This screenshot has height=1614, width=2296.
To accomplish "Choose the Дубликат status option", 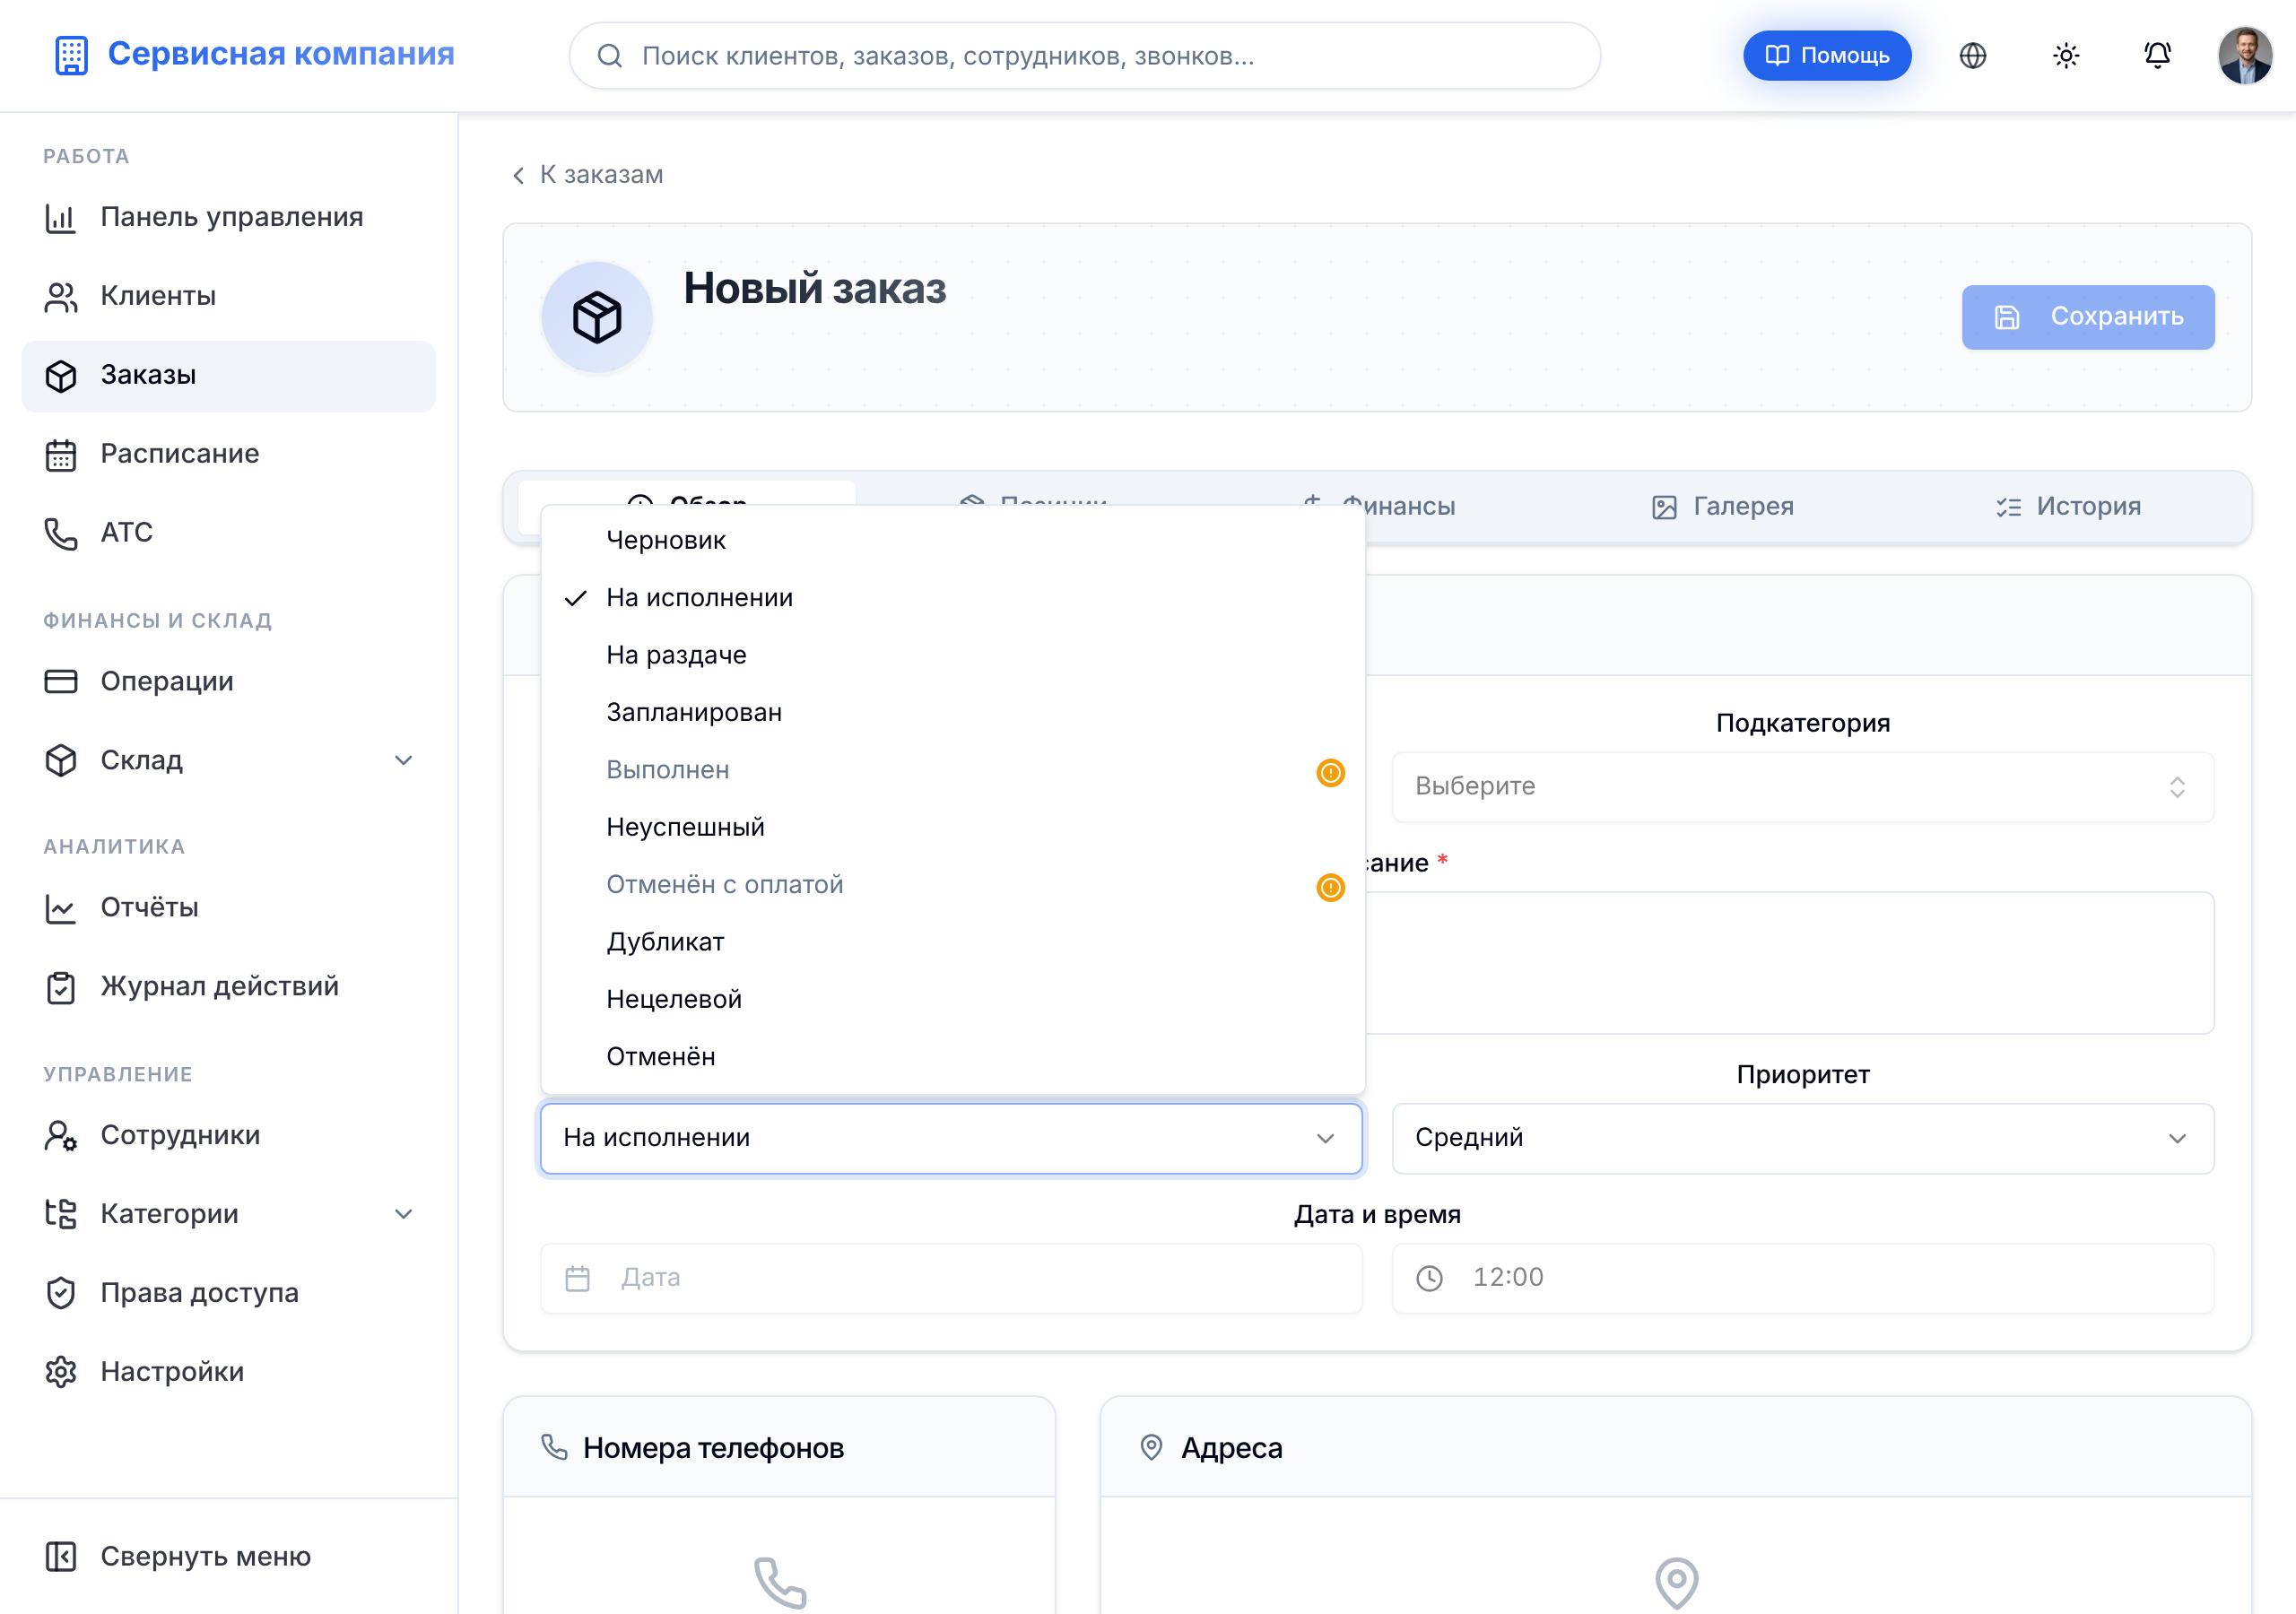I will (952, 943).
